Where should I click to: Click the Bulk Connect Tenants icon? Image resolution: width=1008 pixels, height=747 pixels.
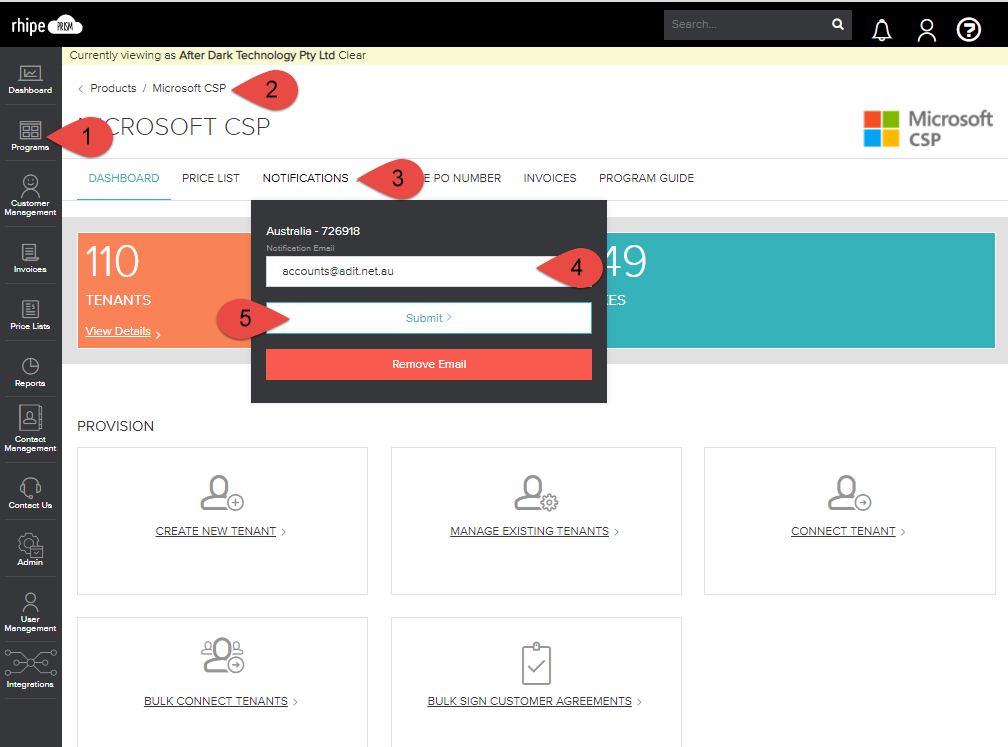222,655
